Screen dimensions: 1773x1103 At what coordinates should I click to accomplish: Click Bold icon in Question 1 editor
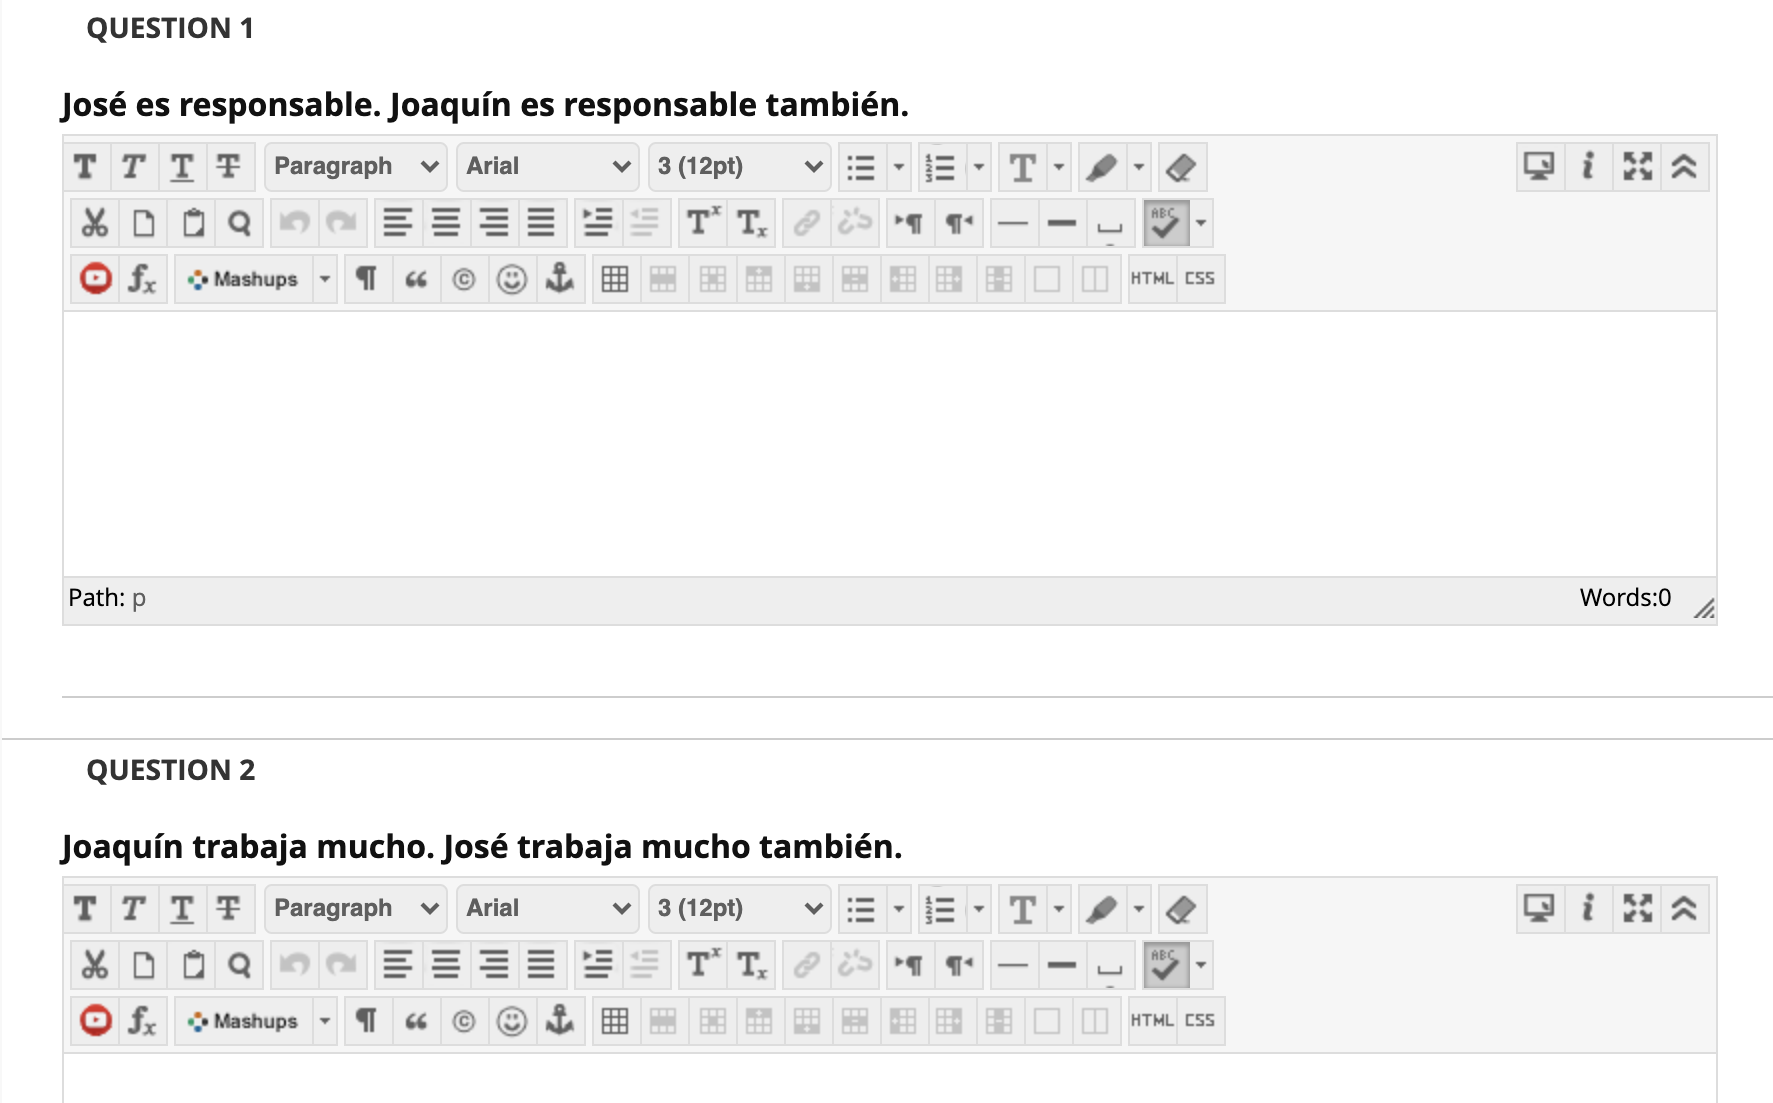pos(86,167)
